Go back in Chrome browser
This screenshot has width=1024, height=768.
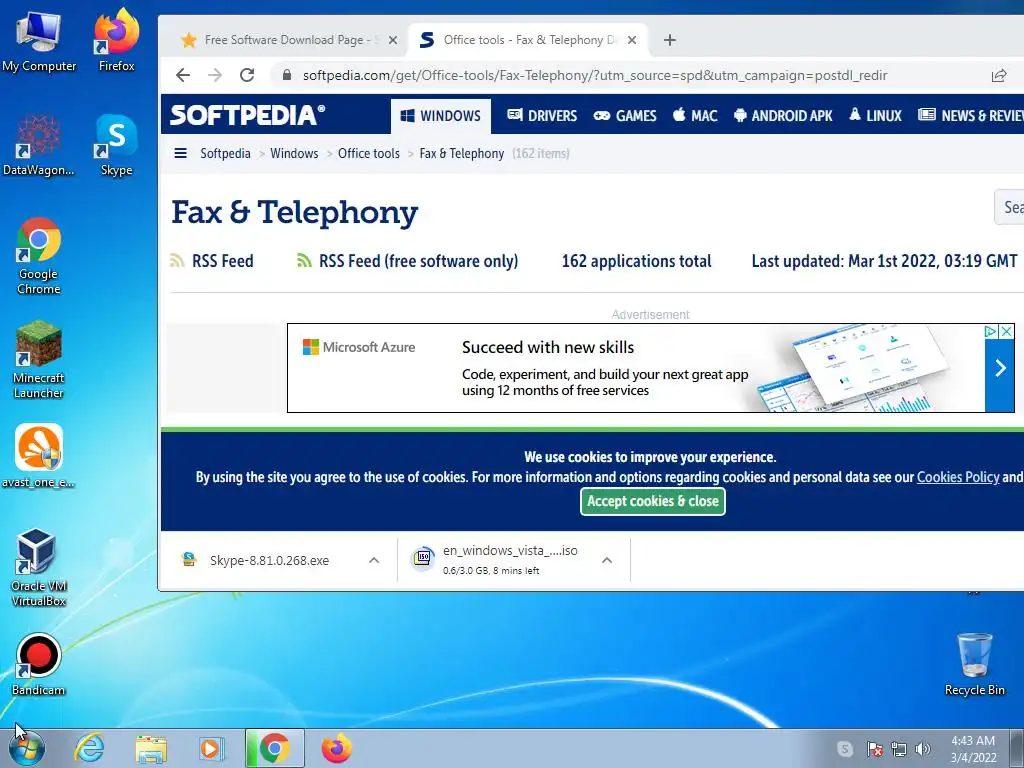[x=183, y=75]
